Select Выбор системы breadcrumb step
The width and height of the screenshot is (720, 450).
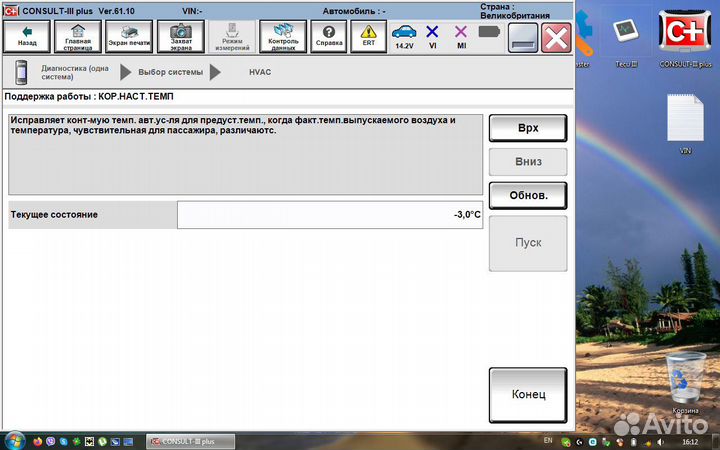pos(170,72)
